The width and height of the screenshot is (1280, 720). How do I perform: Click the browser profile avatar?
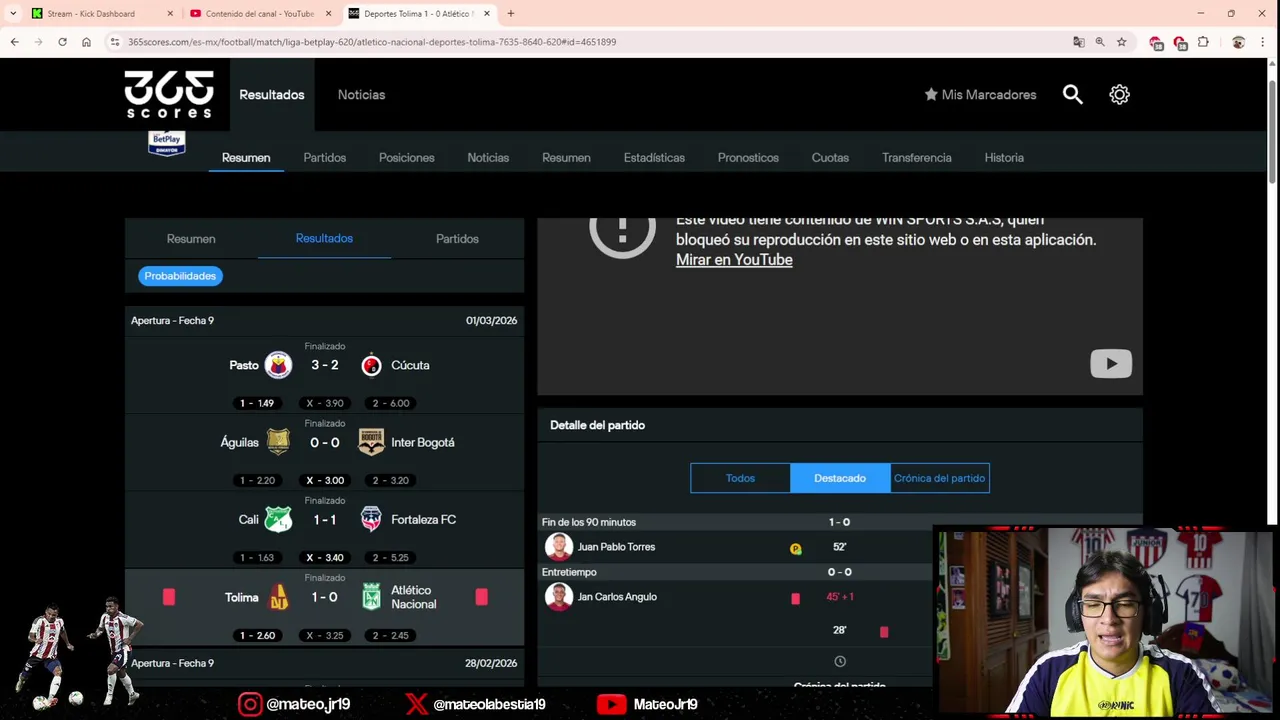tap(1238, 42)
